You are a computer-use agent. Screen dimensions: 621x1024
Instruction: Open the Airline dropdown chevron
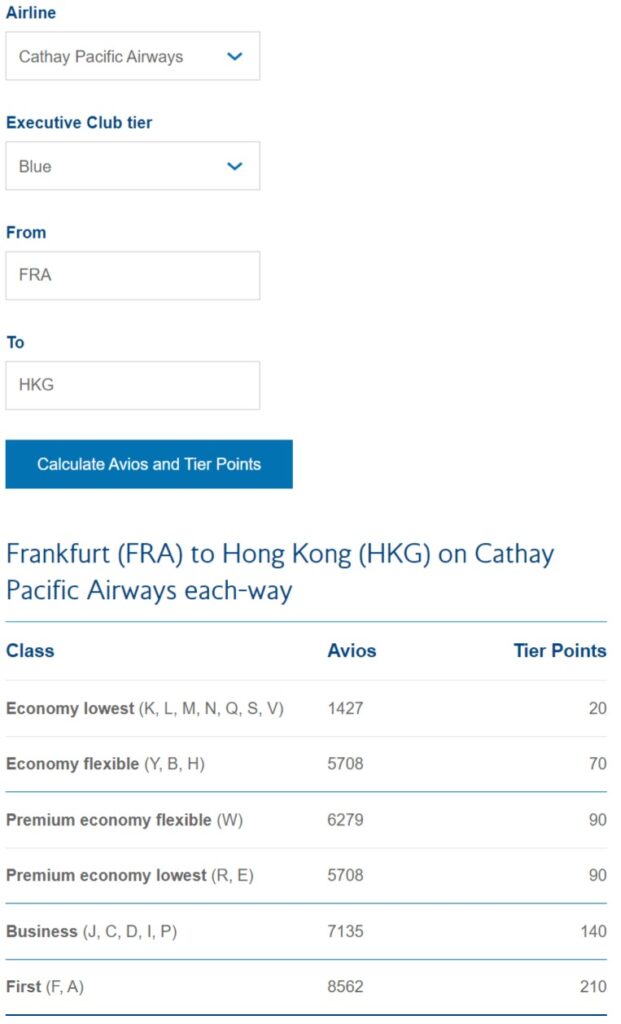tap(235, 57)
